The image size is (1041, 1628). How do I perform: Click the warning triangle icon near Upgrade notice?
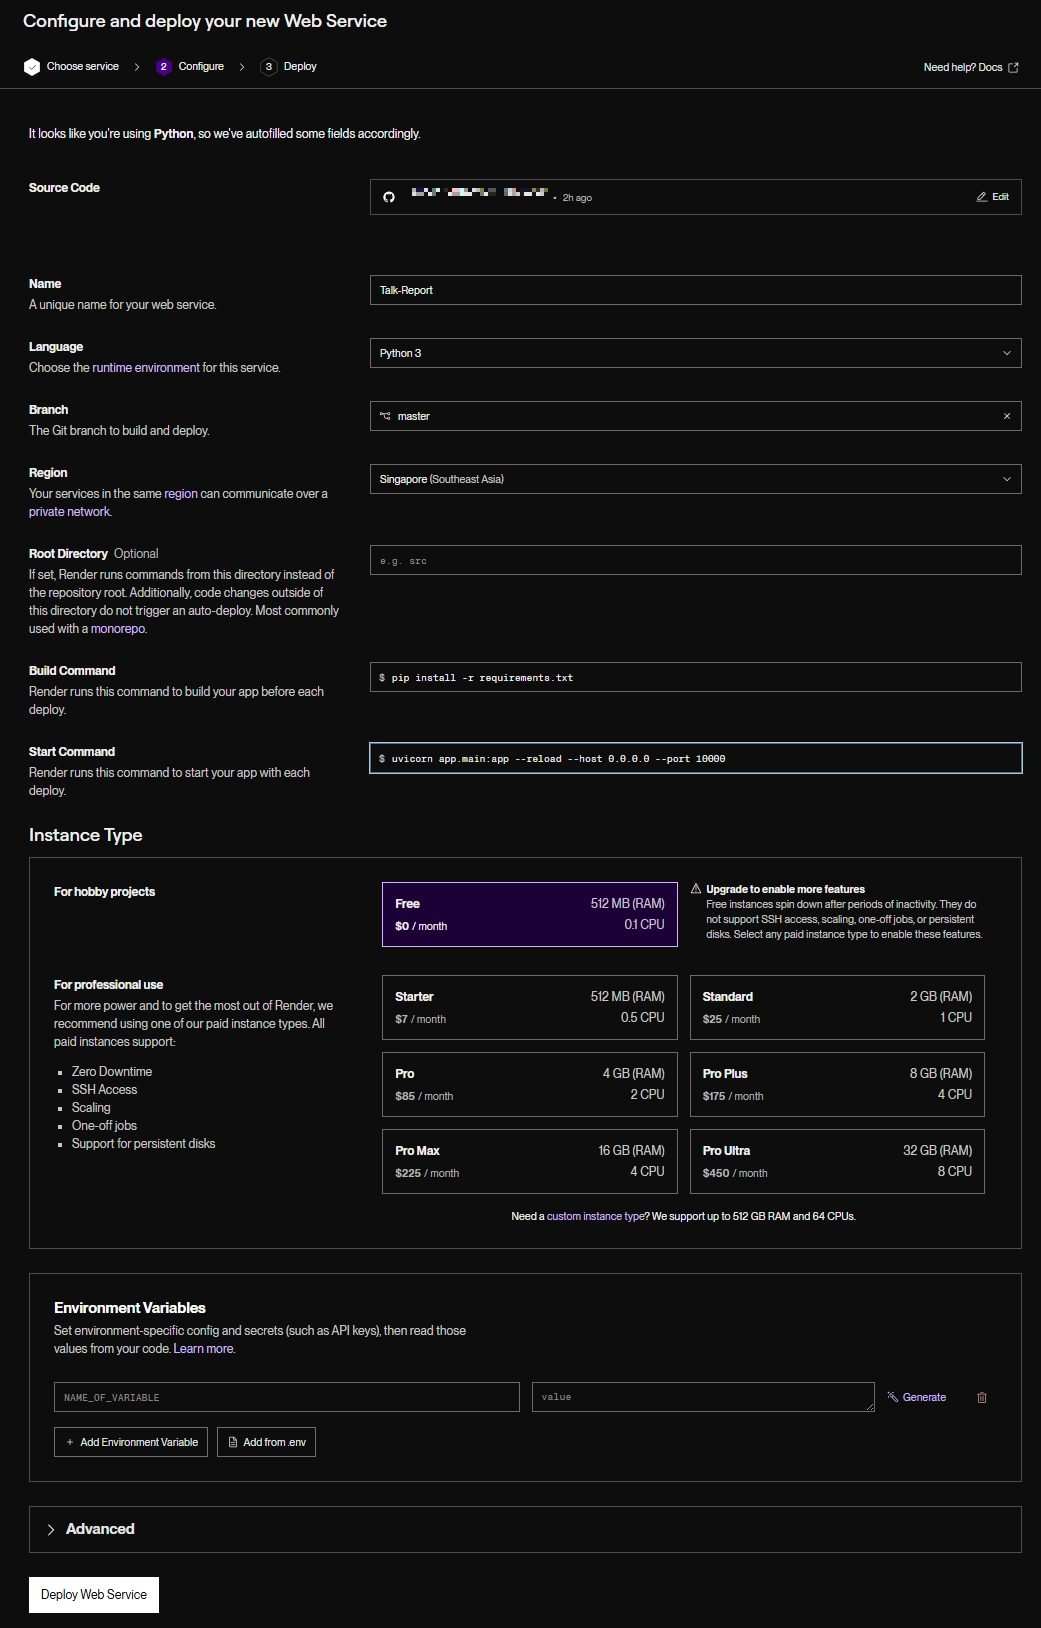[696, 888]
